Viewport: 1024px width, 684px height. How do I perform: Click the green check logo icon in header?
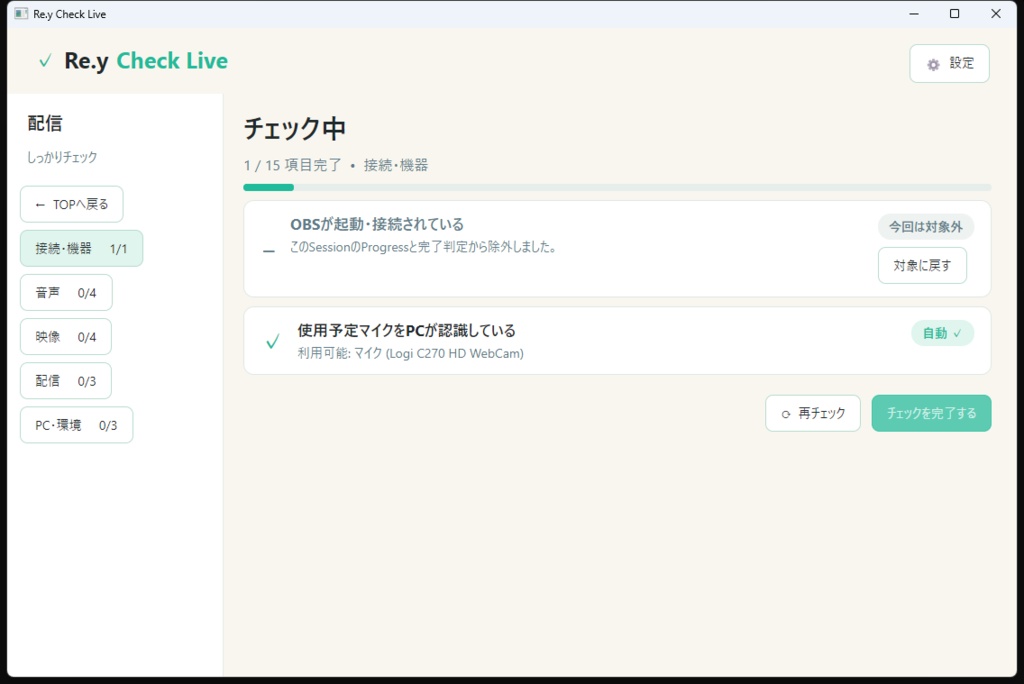tap(45, 61)
